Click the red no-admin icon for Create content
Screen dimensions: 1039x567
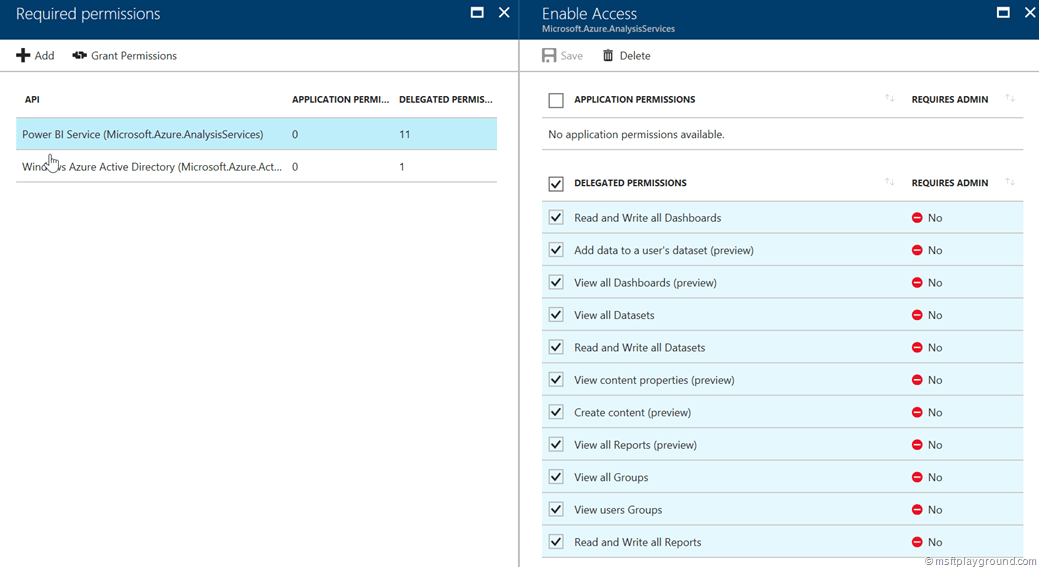click(917, 413)
